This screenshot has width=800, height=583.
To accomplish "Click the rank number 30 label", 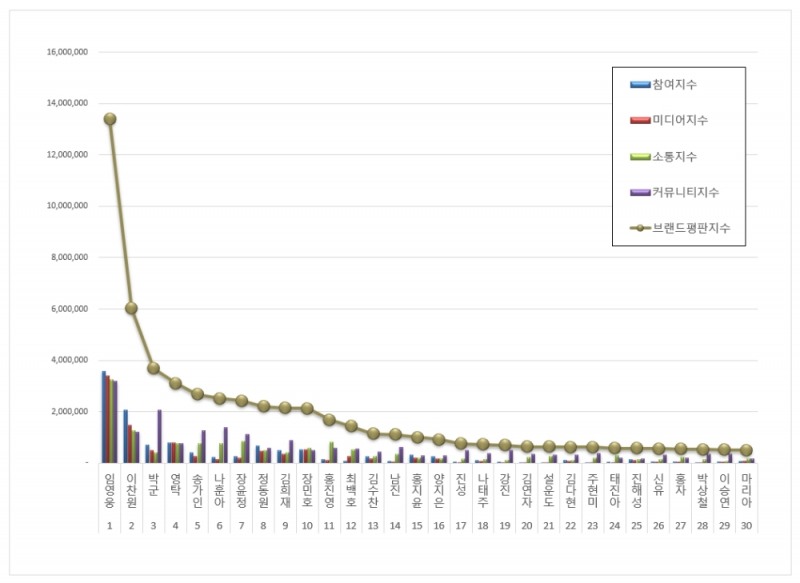I will pos(746,526).
